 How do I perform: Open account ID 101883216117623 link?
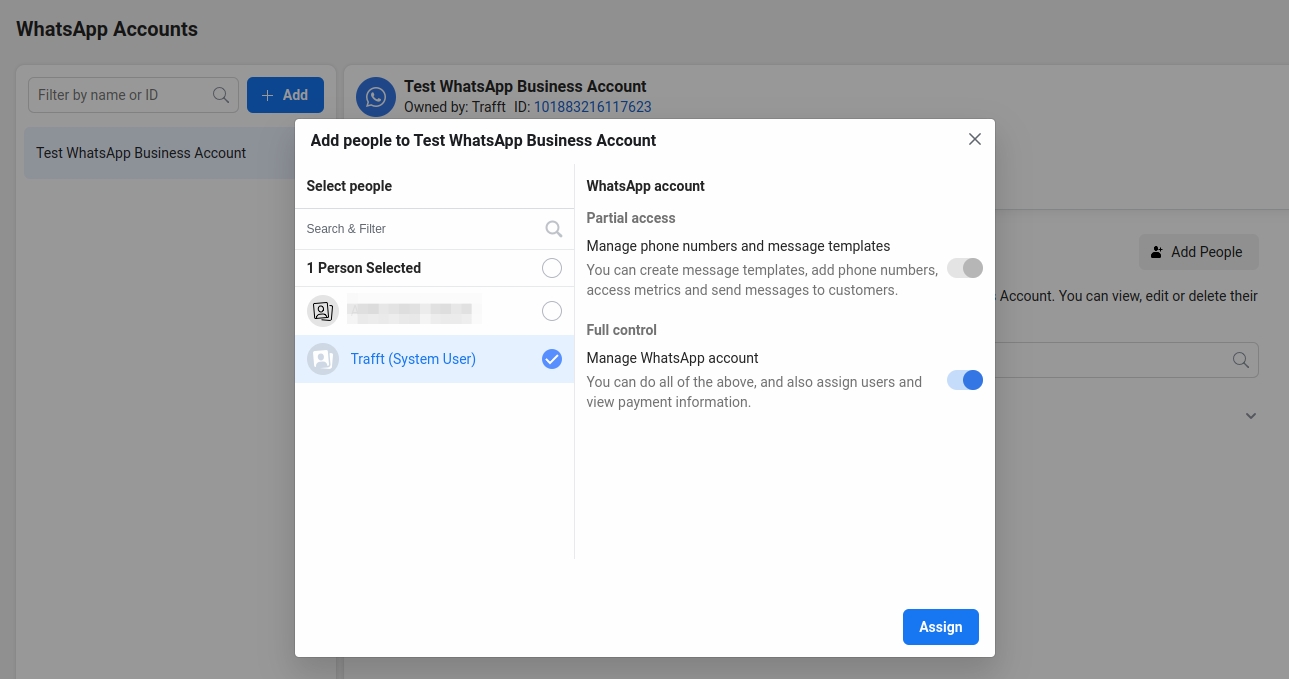coord(592,107)
